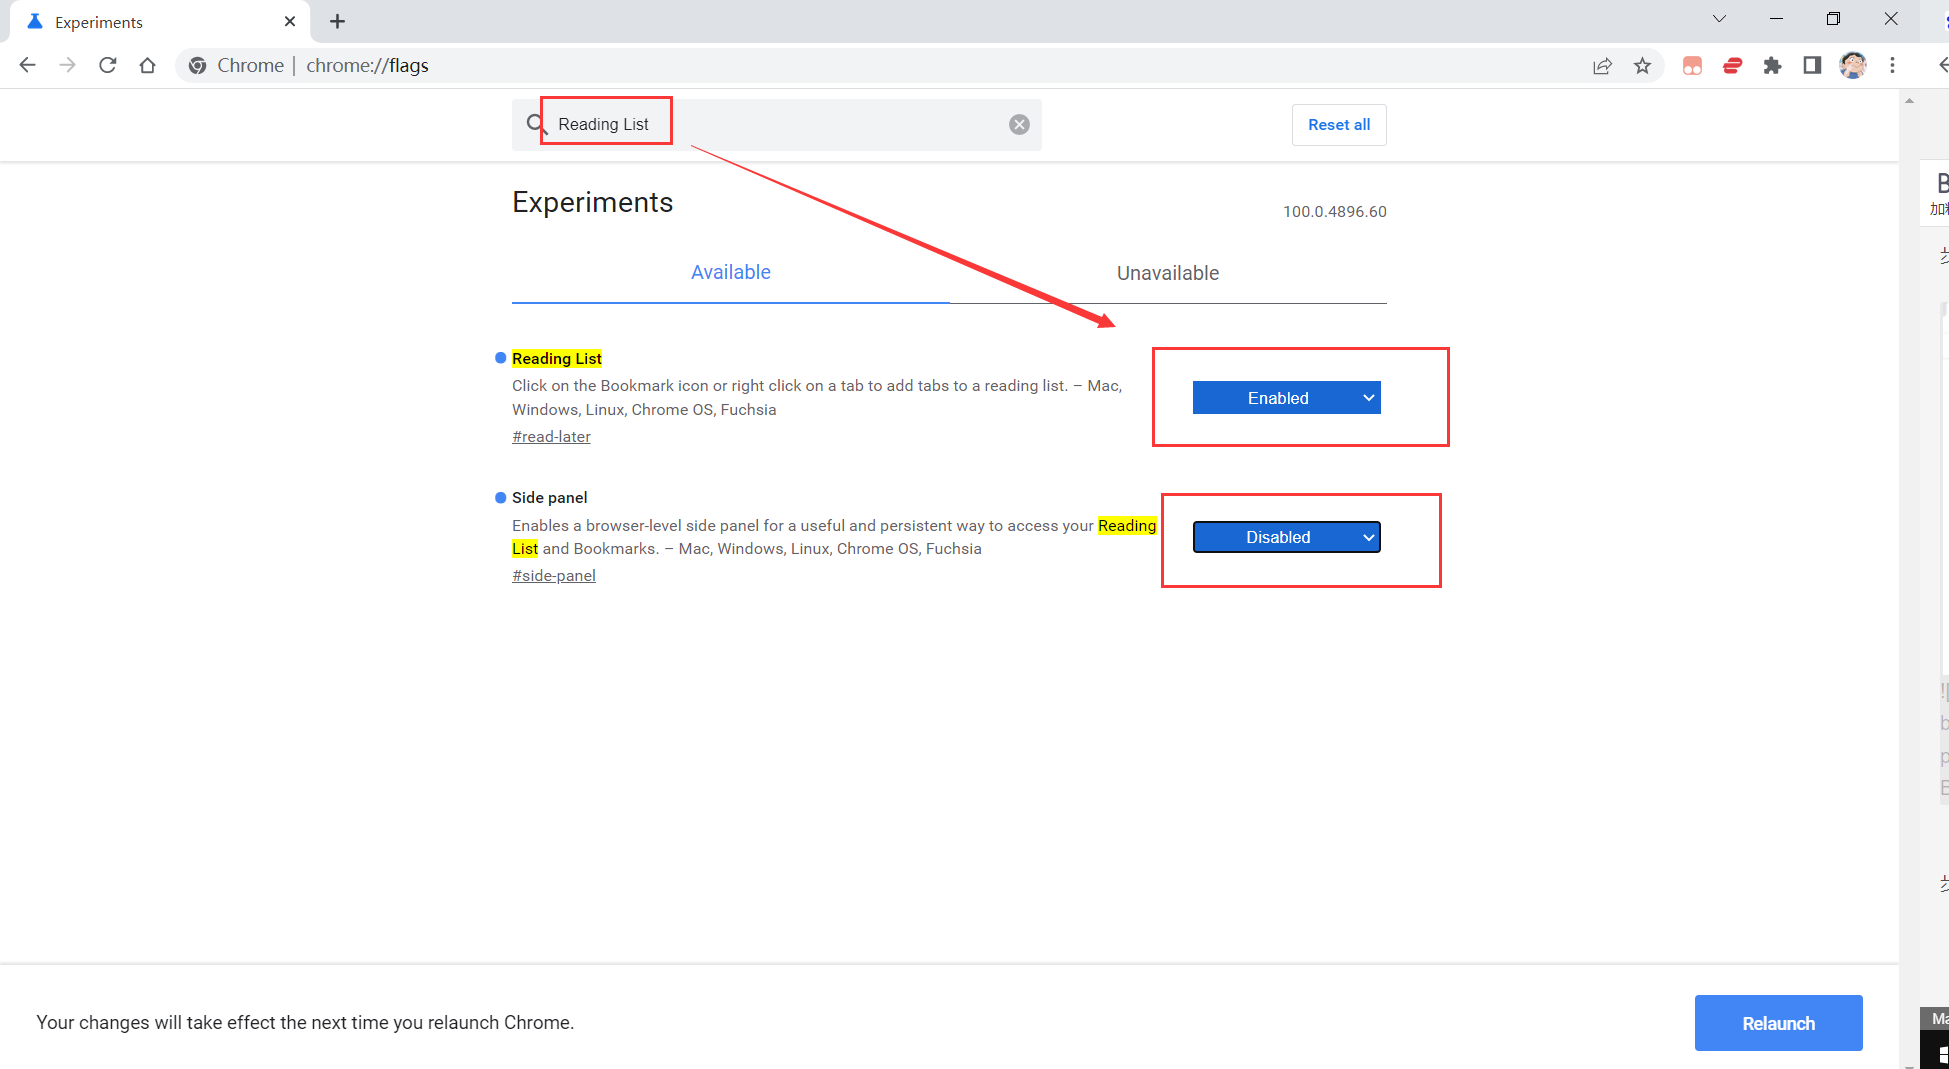Open the #read-later flag link
Image resolution: width=1949 pixels, height=1069 pixels.
[x=551, y=437]
